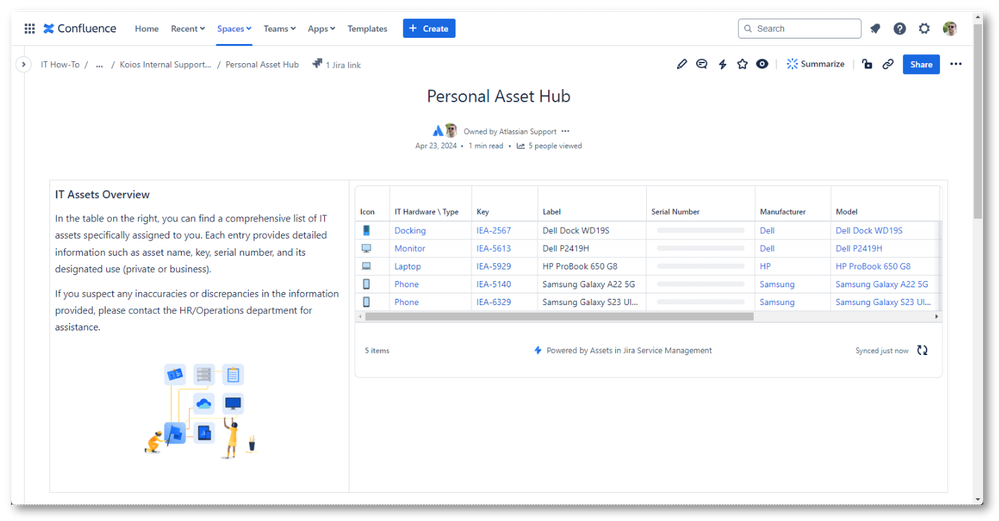Go to the IT How-To breadcrumb
The image size is (999, 521).
point(60,64)
